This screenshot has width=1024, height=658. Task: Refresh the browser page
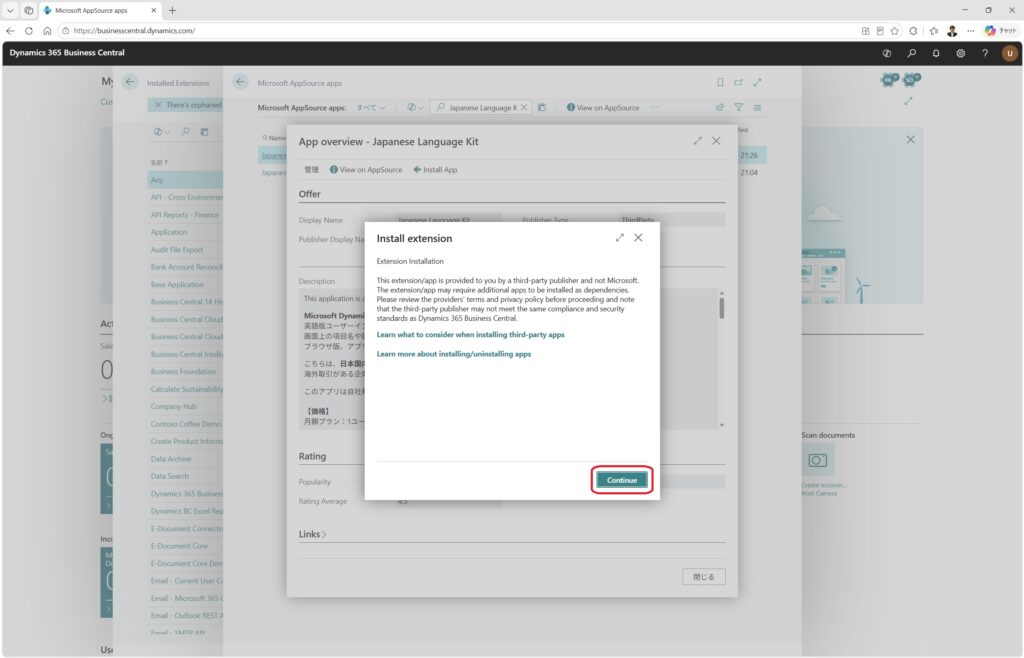click(x=29, y=31)
